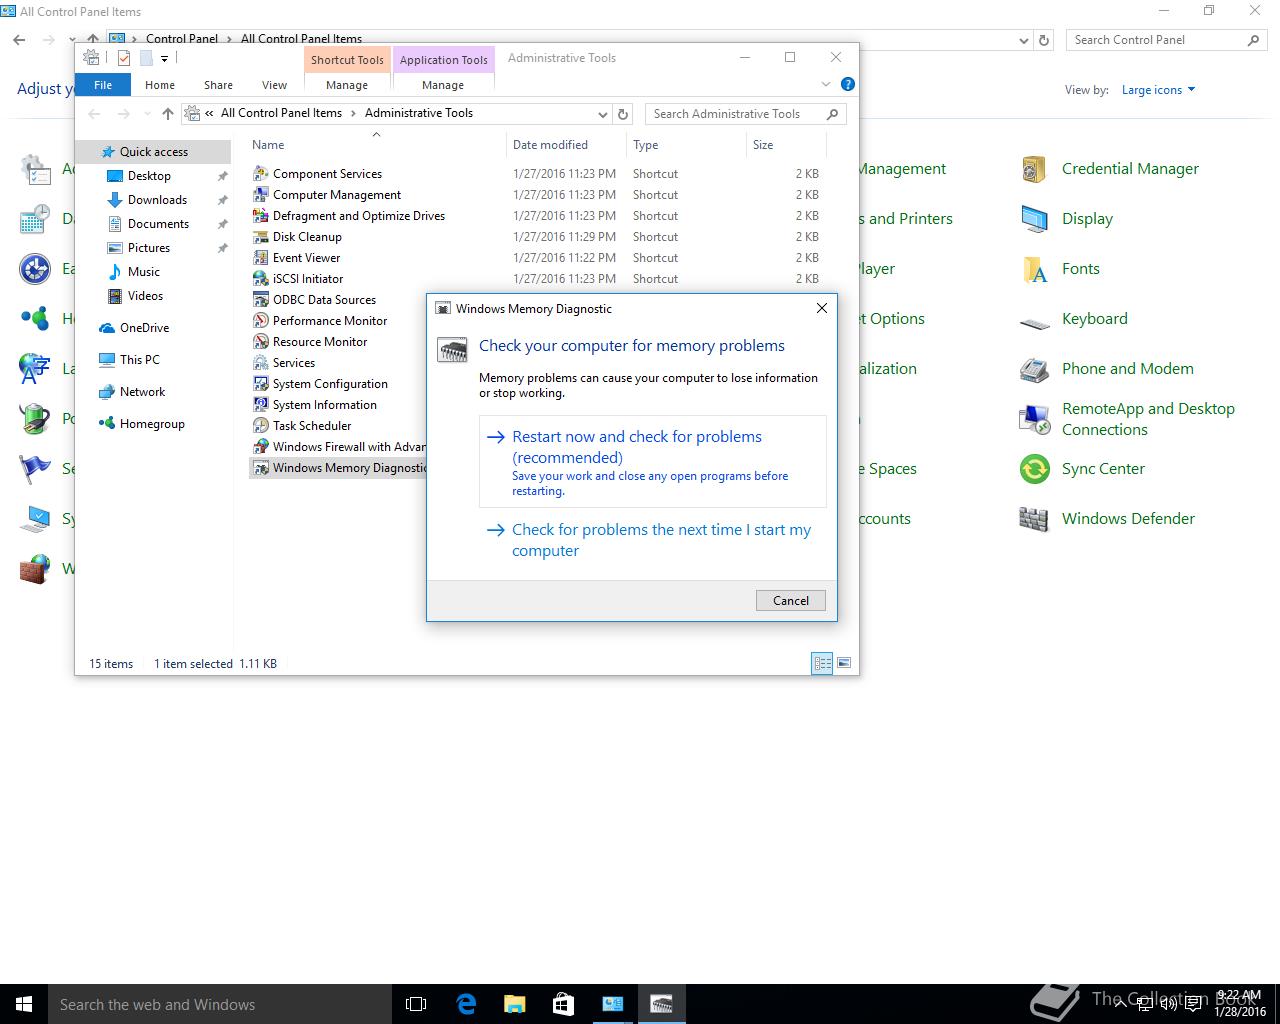The image size is (1280, 1024).
Task: Select Downloads in navigation pane
Action: pos(157,200)
